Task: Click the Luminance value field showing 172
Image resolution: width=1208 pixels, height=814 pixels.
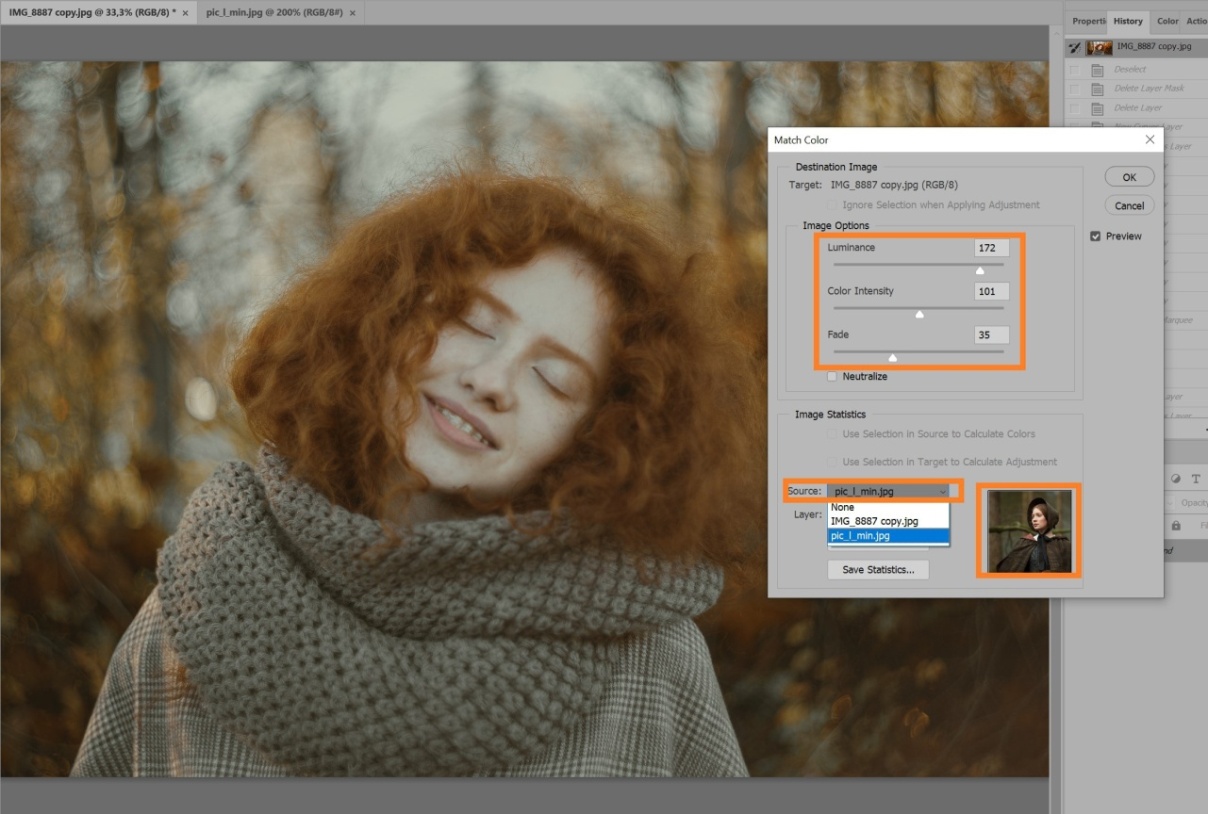Action: click(991, 248)
